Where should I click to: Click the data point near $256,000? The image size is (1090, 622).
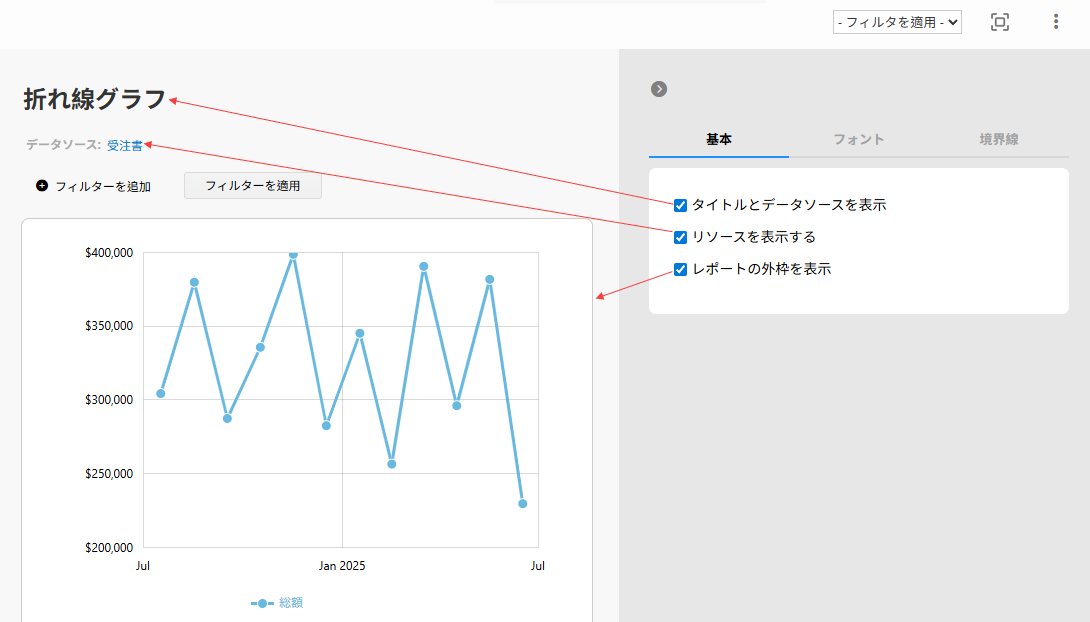point(392,464)
